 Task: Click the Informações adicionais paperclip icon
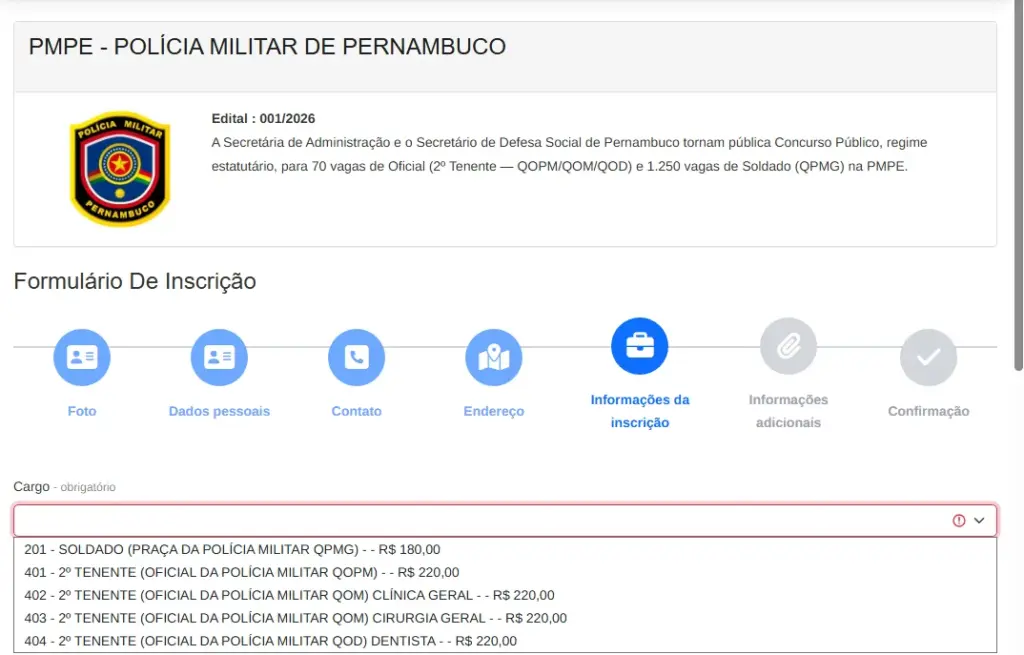(788, 346)
